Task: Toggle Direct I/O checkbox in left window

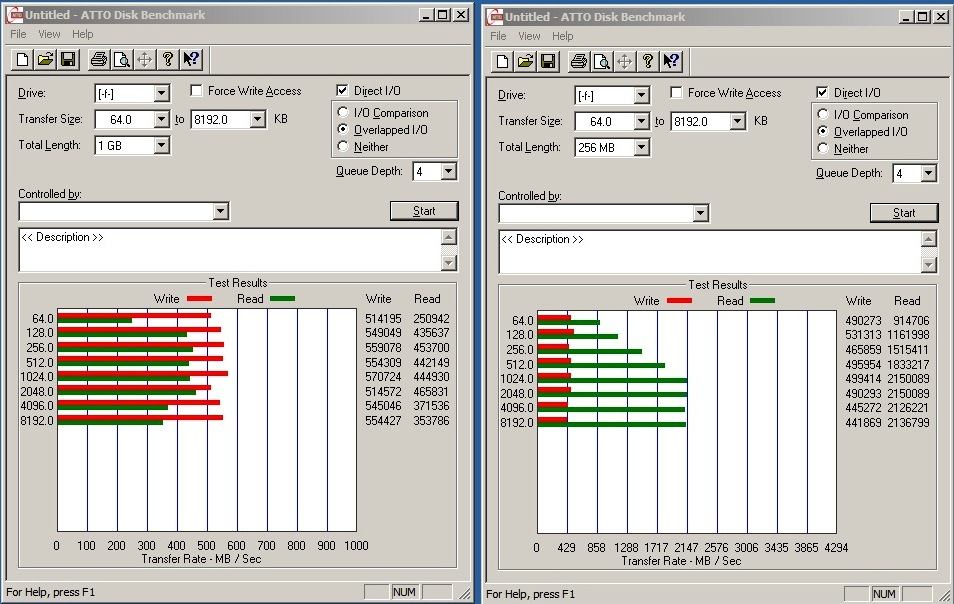Action: pos(342,91)
